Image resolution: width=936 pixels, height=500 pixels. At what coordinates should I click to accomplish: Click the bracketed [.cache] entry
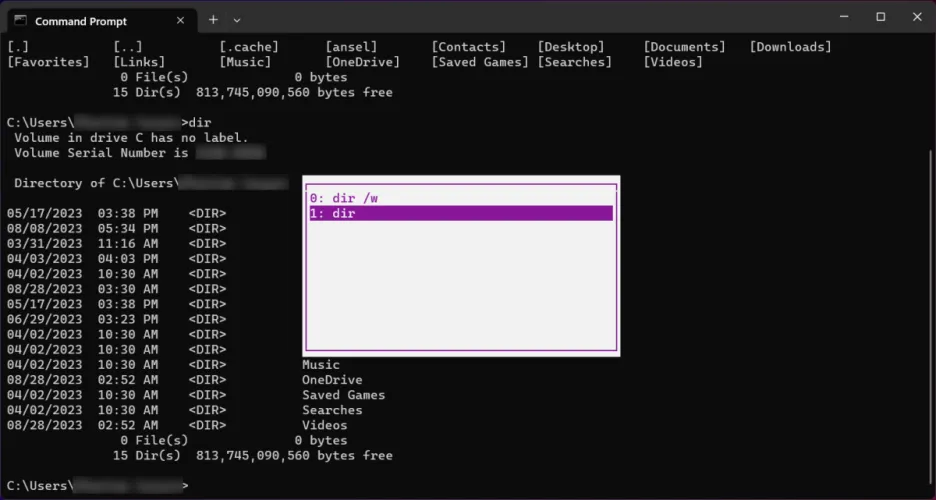point(249,47)
